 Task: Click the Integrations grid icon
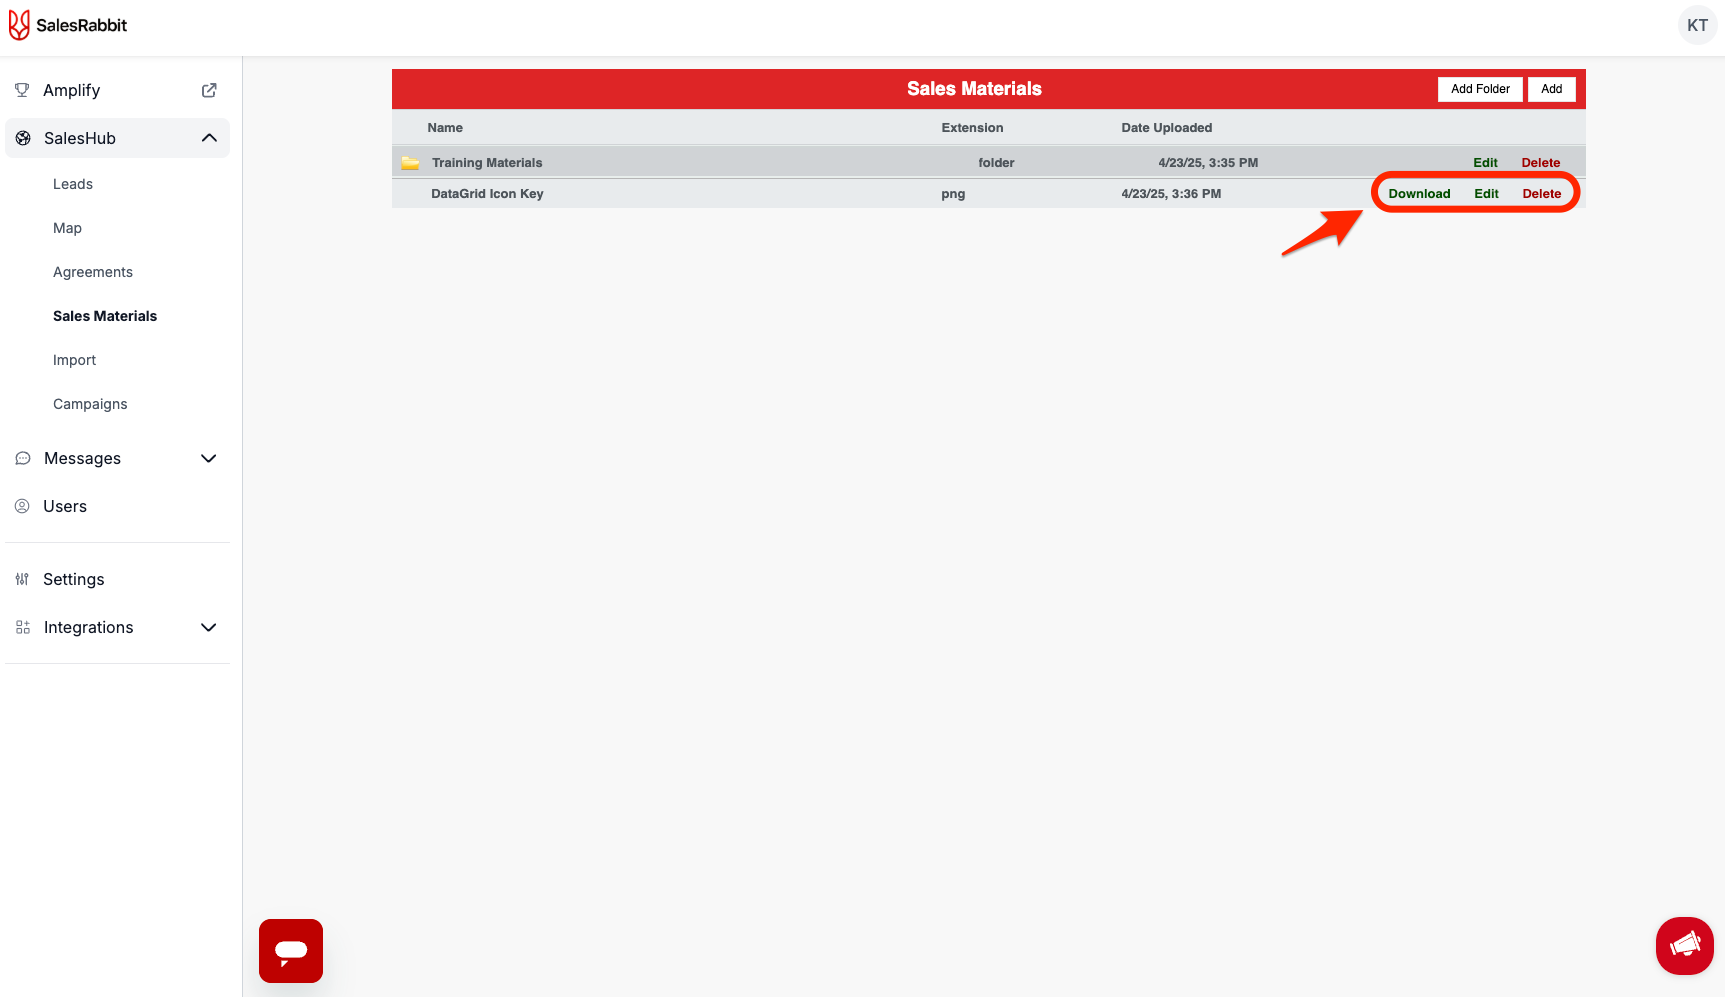point(23,627)
